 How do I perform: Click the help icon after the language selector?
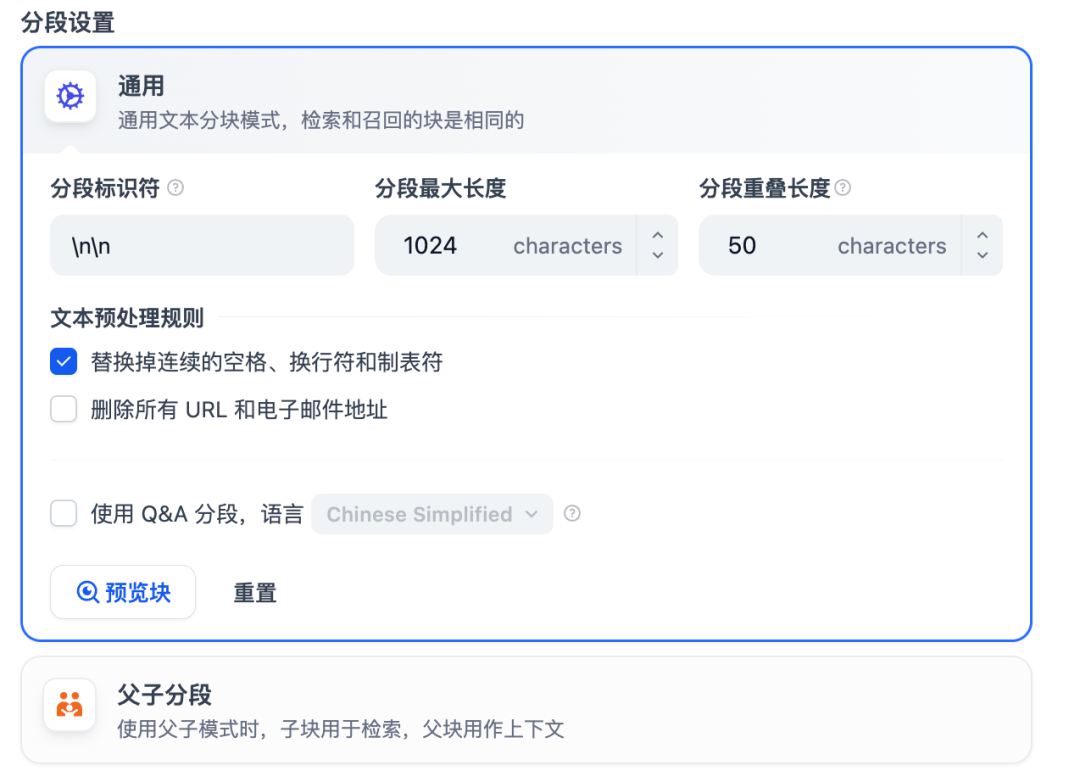coord(572,514)
